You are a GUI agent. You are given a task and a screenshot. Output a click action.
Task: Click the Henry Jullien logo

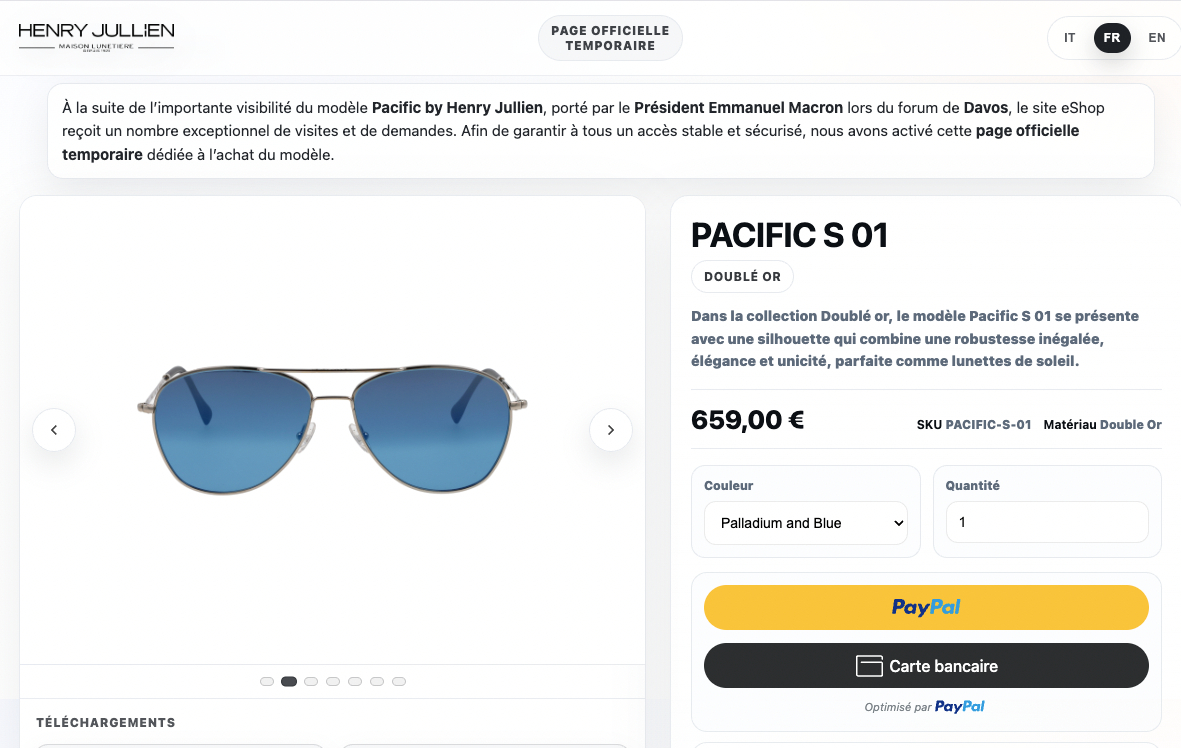(96, 37)
